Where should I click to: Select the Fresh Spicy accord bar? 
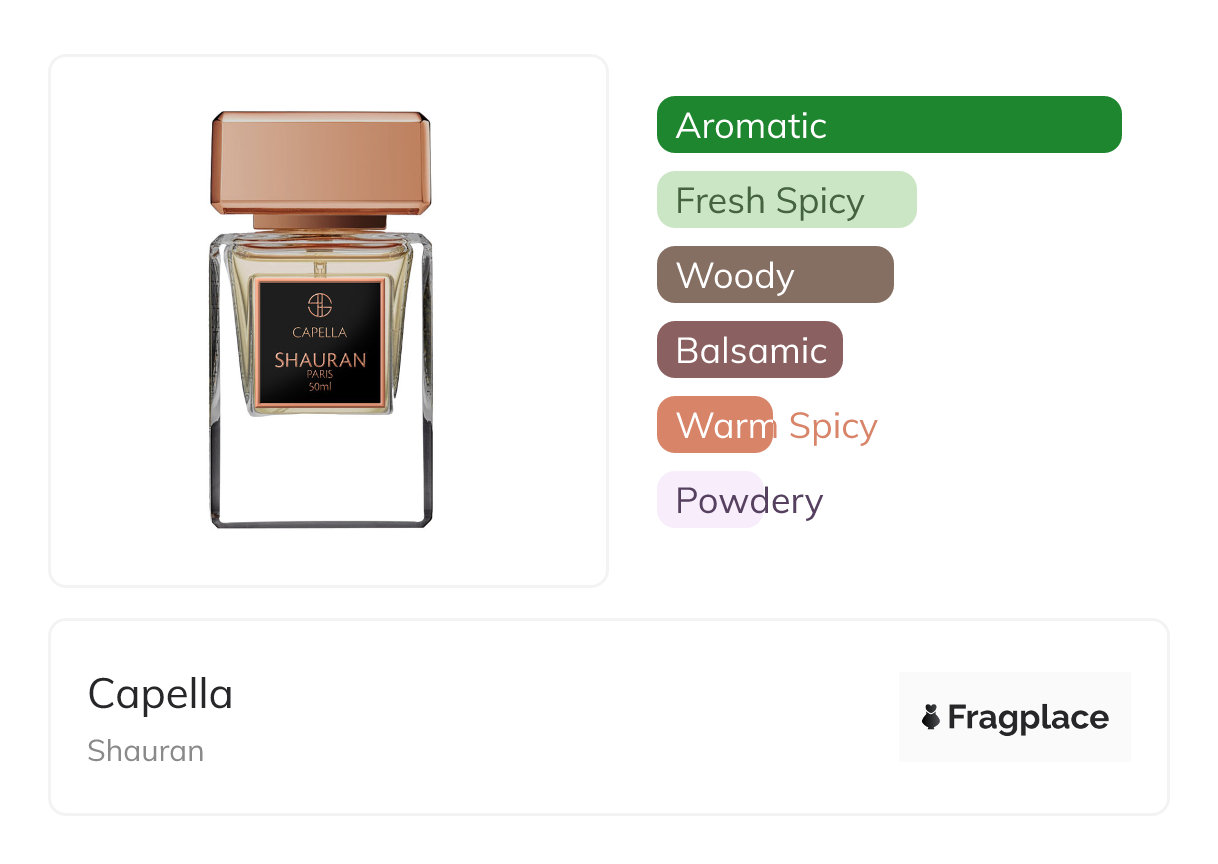tap(786, 200)
